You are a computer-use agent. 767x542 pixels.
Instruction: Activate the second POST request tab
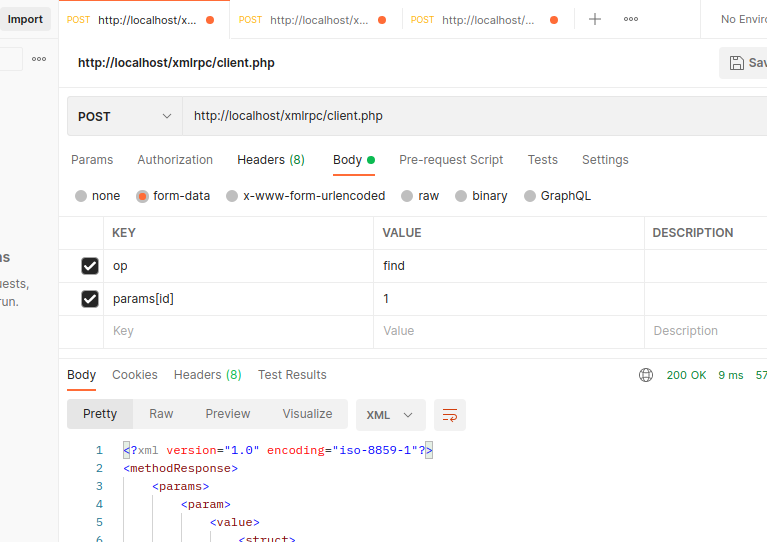(x=316, y=20)
